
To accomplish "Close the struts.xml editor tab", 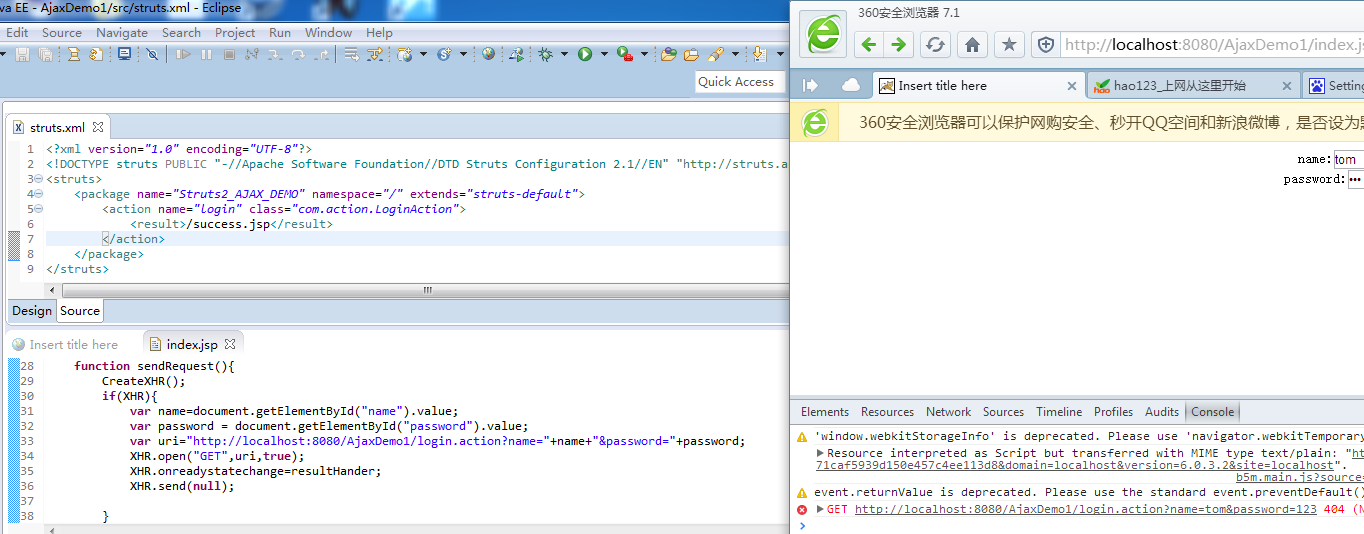I will point(98,127).
